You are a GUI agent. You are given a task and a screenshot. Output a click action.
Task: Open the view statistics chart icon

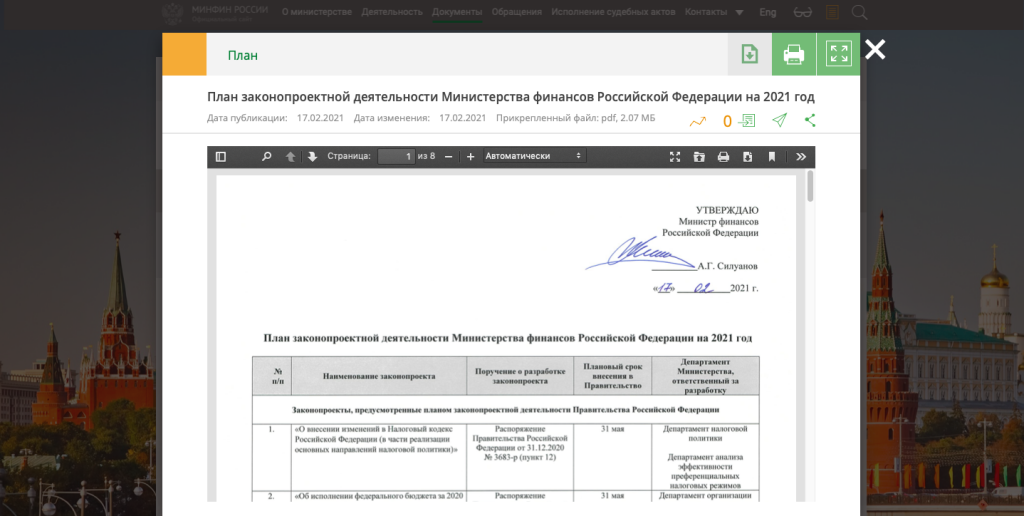pyautogui.click(x=697, y=121)
